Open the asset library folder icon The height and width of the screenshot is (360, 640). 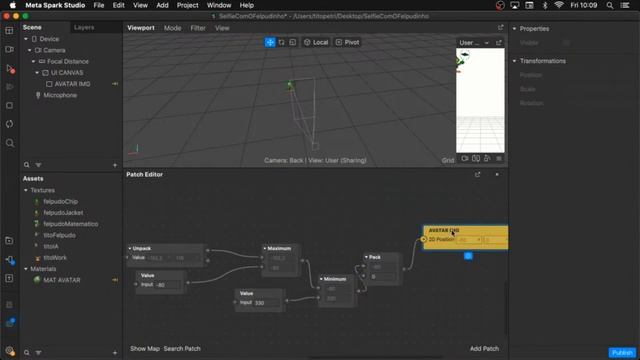coord(9,240)
